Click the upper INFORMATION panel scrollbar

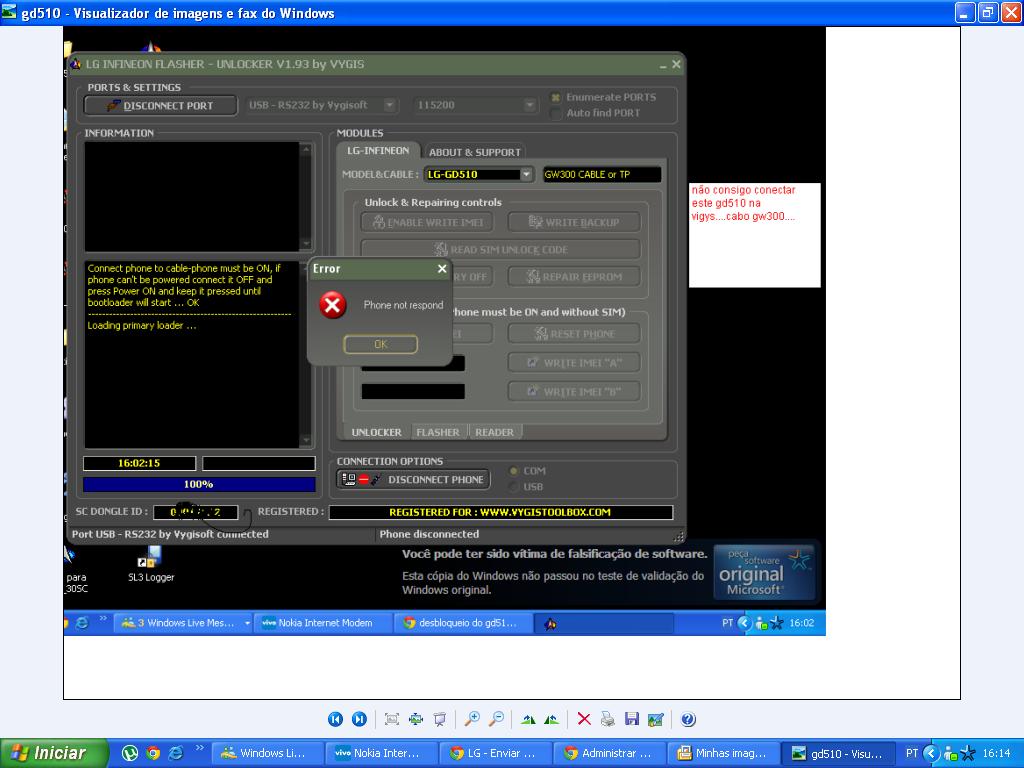point(306,196)
